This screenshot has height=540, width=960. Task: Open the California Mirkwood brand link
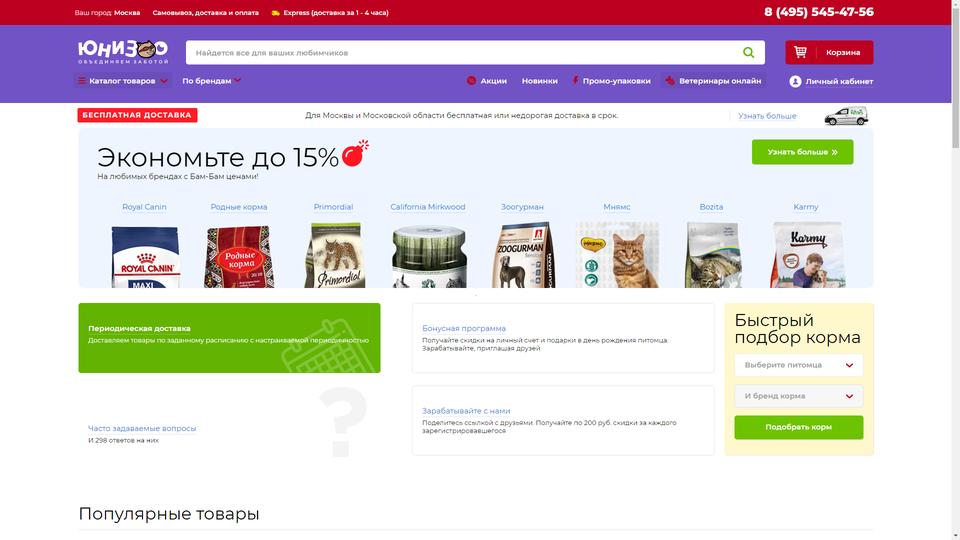[428, 207]
